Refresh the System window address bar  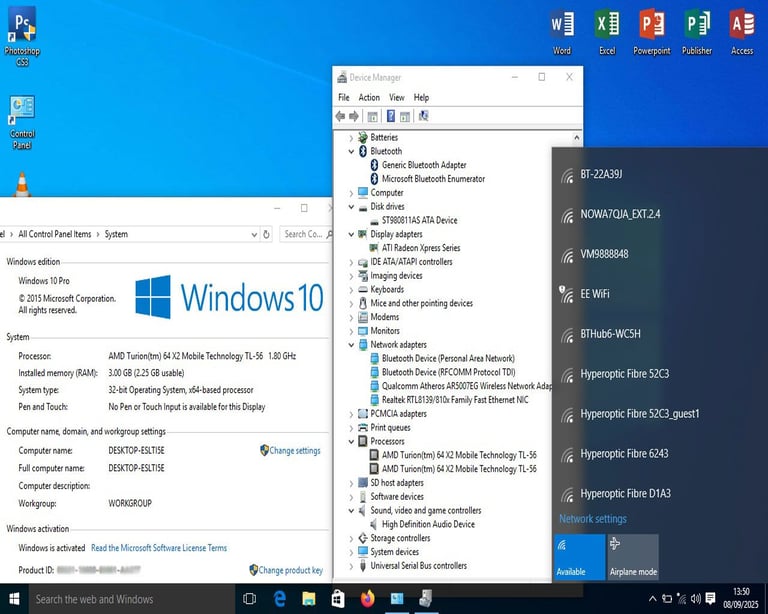(x=266, y=235)
